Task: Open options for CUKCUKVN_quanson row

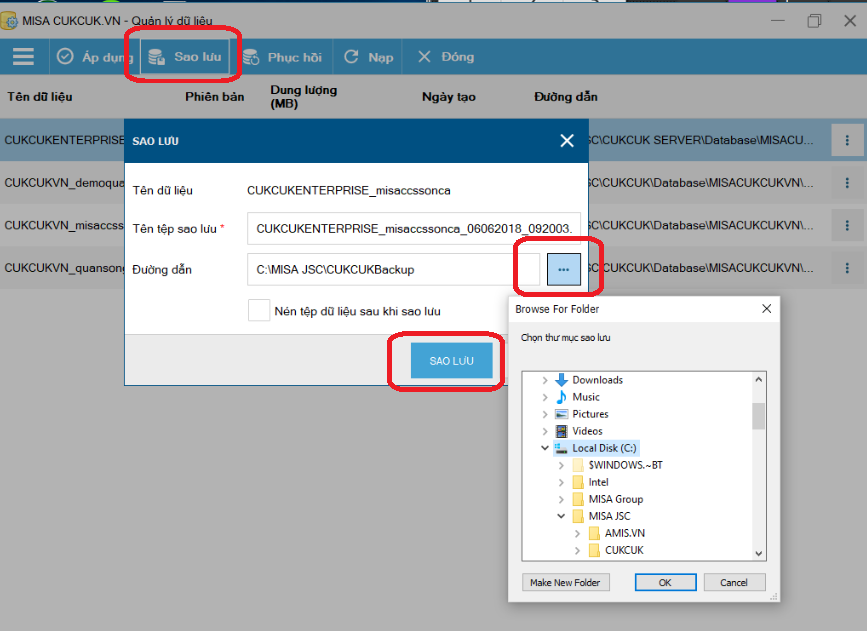Action: point(847,268)
